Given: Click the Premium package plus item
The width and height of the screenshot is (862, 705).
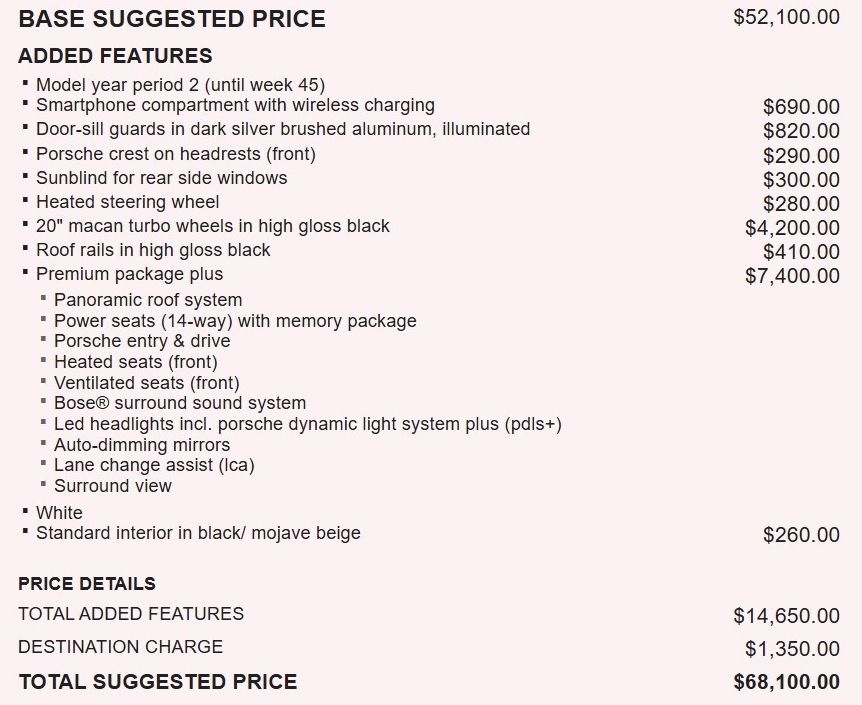Looking at the screenshot, I should (130, 274).
